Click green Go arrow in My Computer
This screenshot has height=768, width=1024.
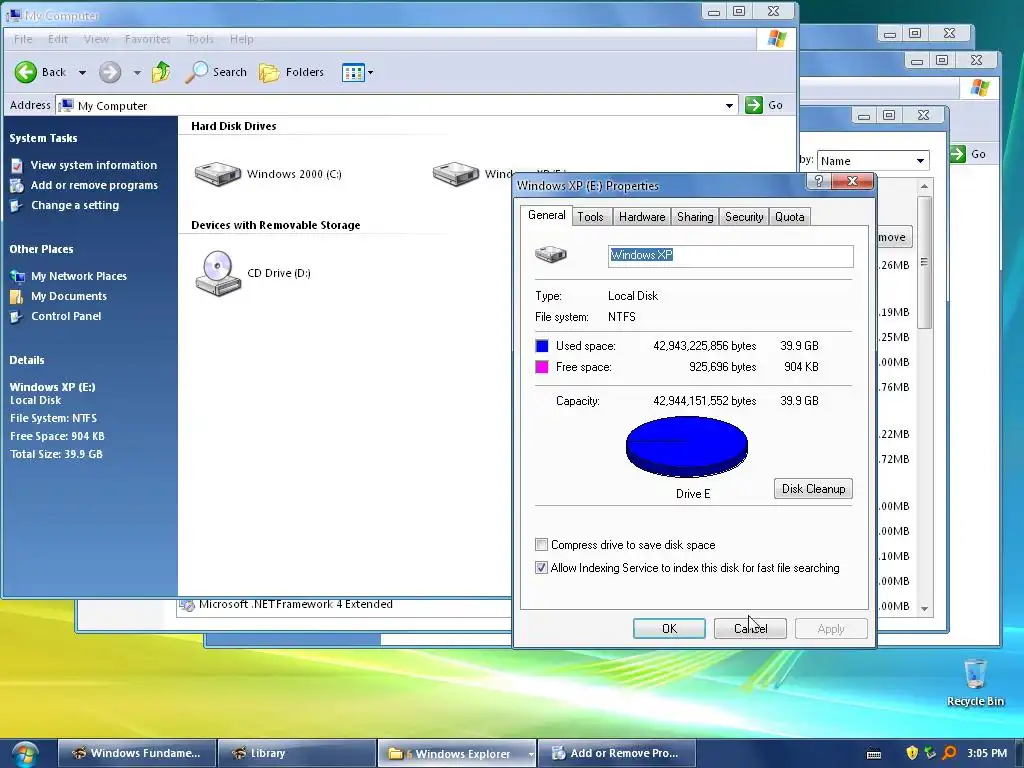pos(754,105)
